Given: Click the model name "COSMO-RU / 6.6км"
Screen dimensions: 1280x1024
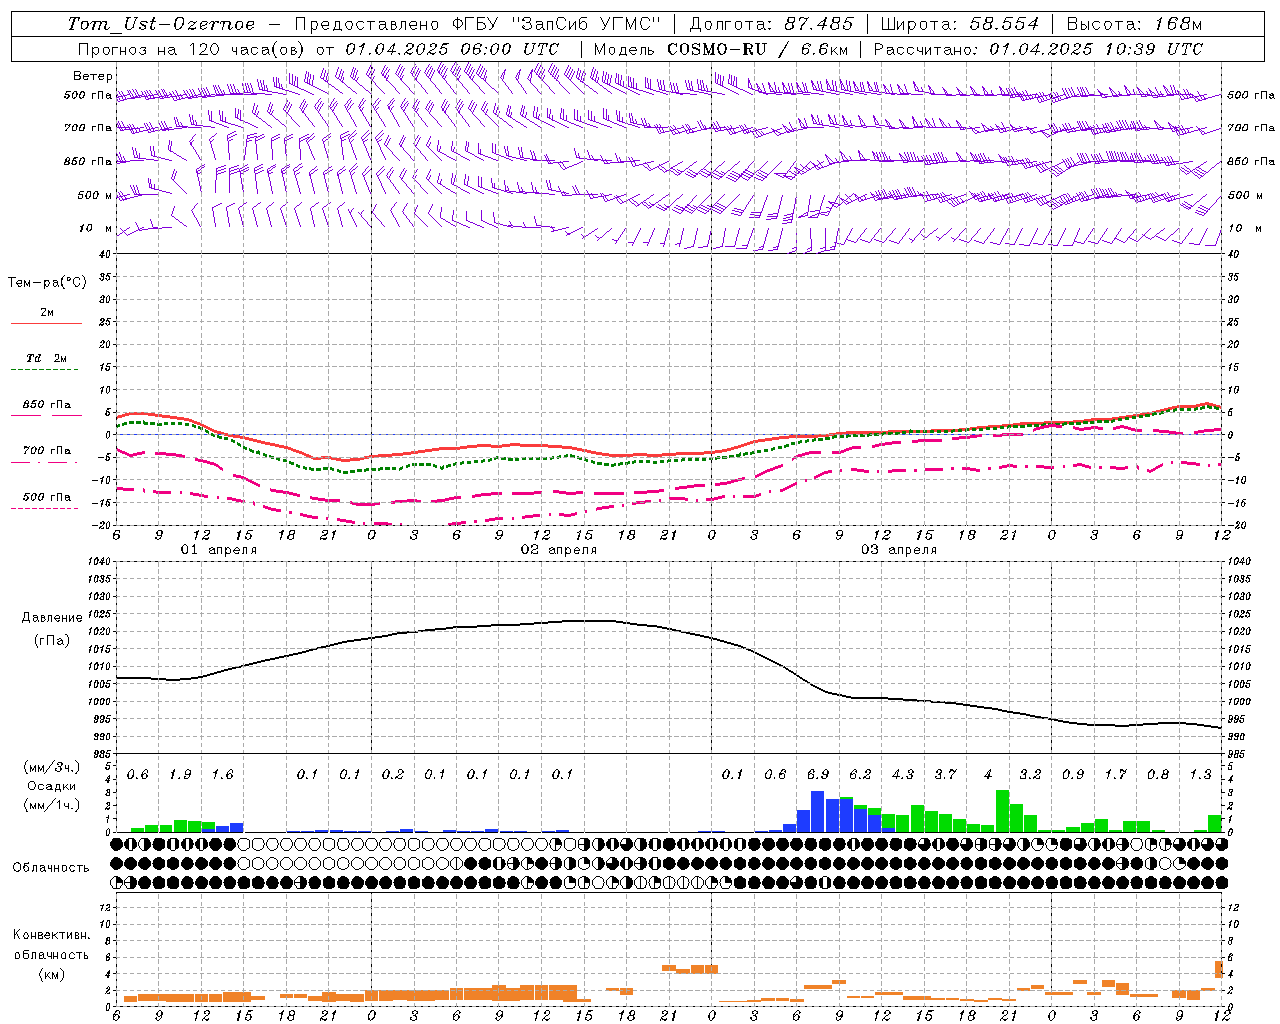Looking at the screenshot, I should [x=759, y=49].
